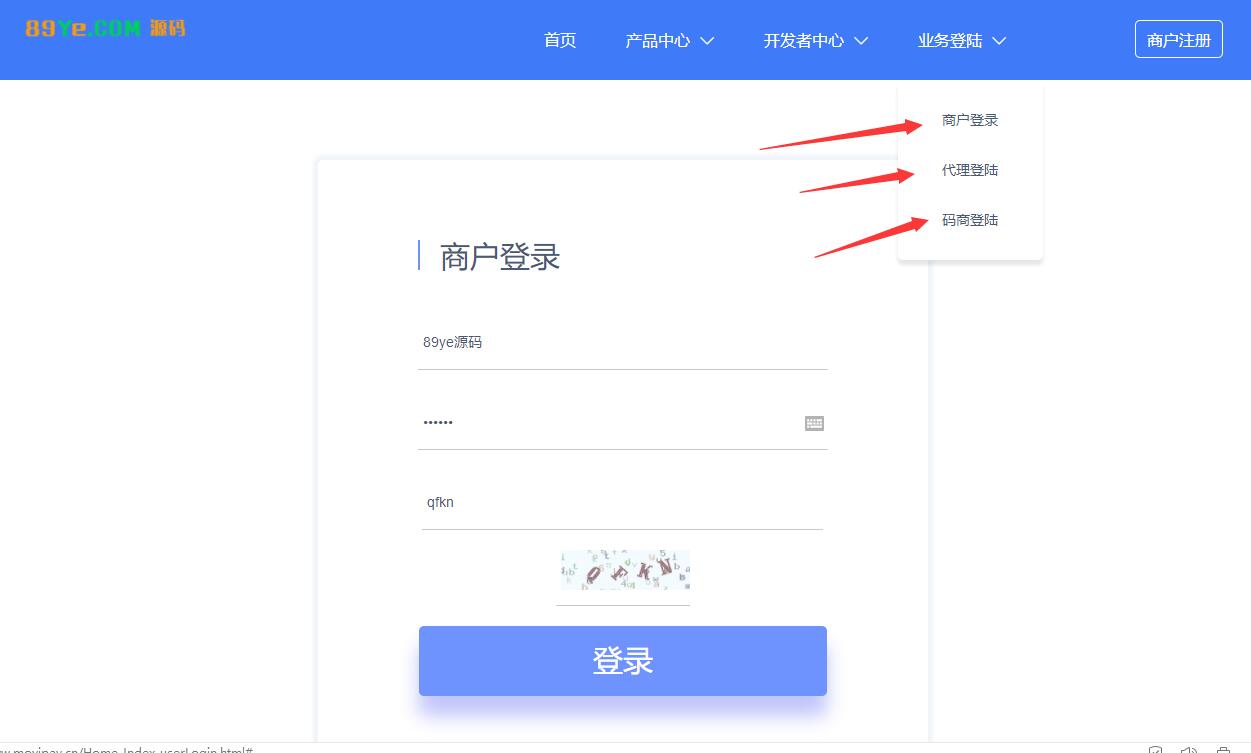Screen dimensions: 1251x753
Task: Click the shield icon in the status bar
Action: click(x=1155, y=749)
